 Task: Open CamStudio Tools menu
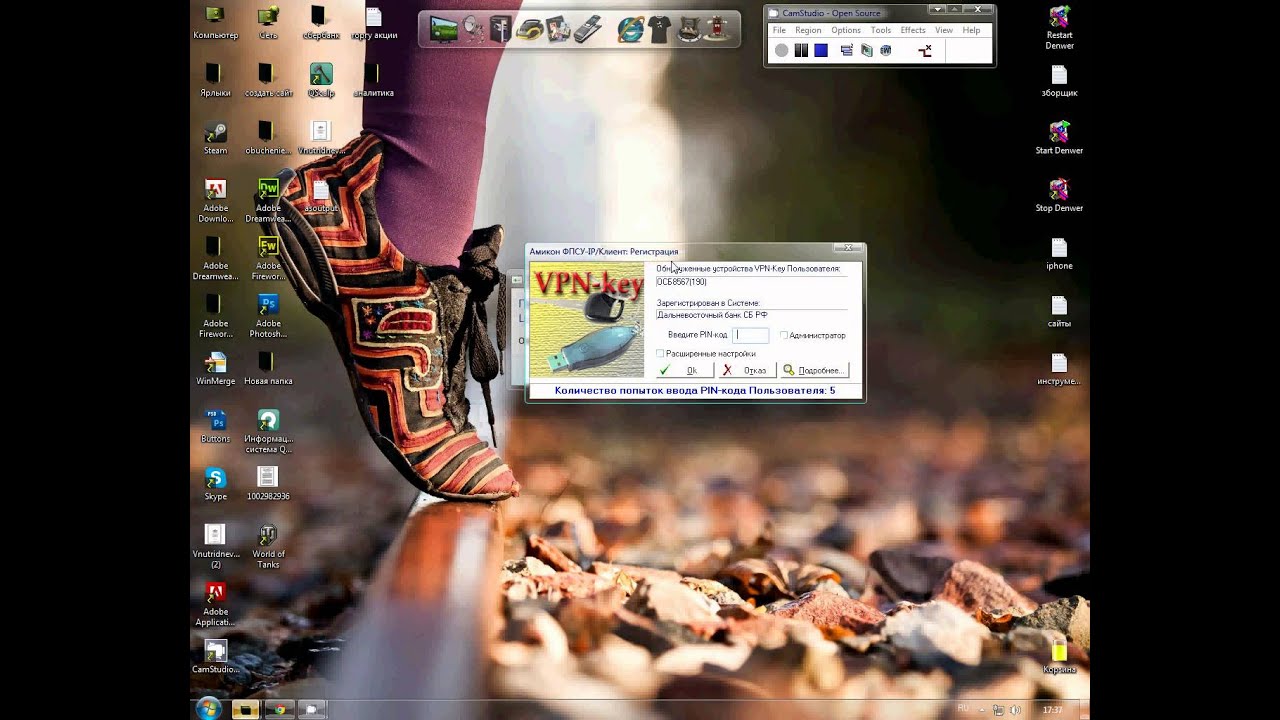click(x=881, y=30)
